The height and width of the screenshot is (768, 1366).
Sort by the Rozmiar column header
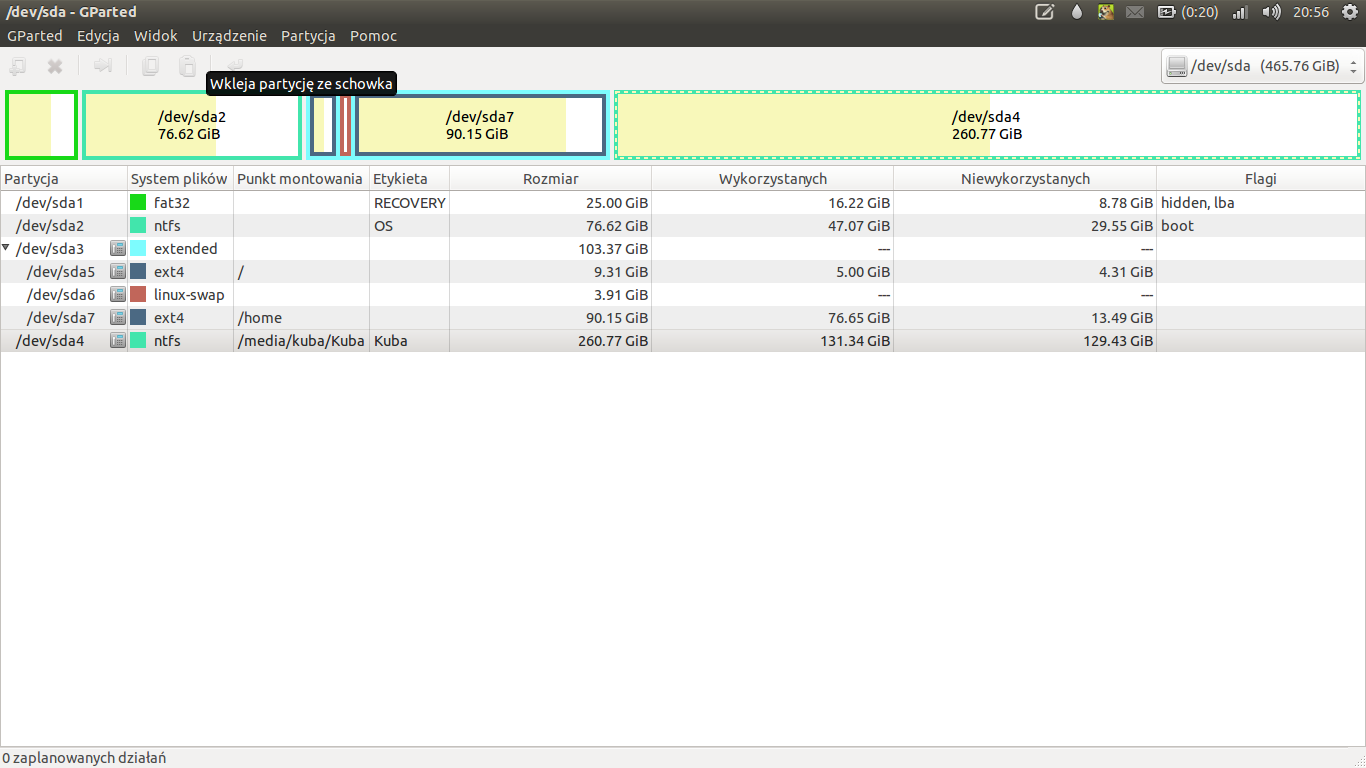pos(551,179)
